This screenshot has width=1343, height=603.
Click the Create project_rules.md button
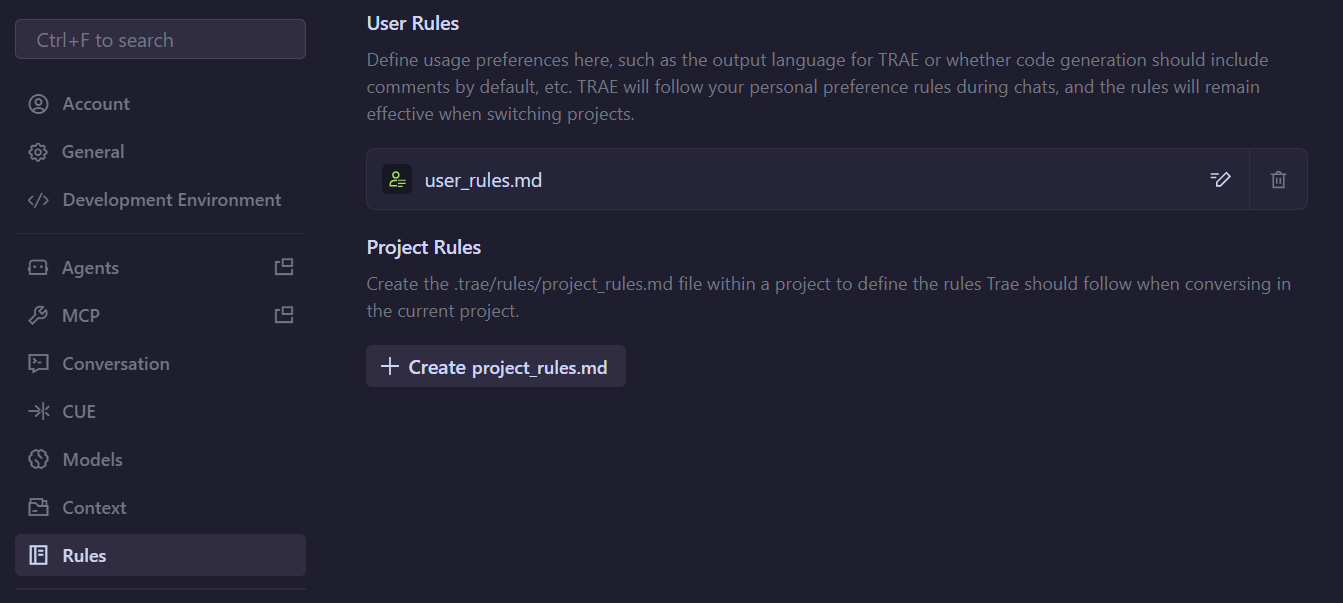tap(495, 366)
